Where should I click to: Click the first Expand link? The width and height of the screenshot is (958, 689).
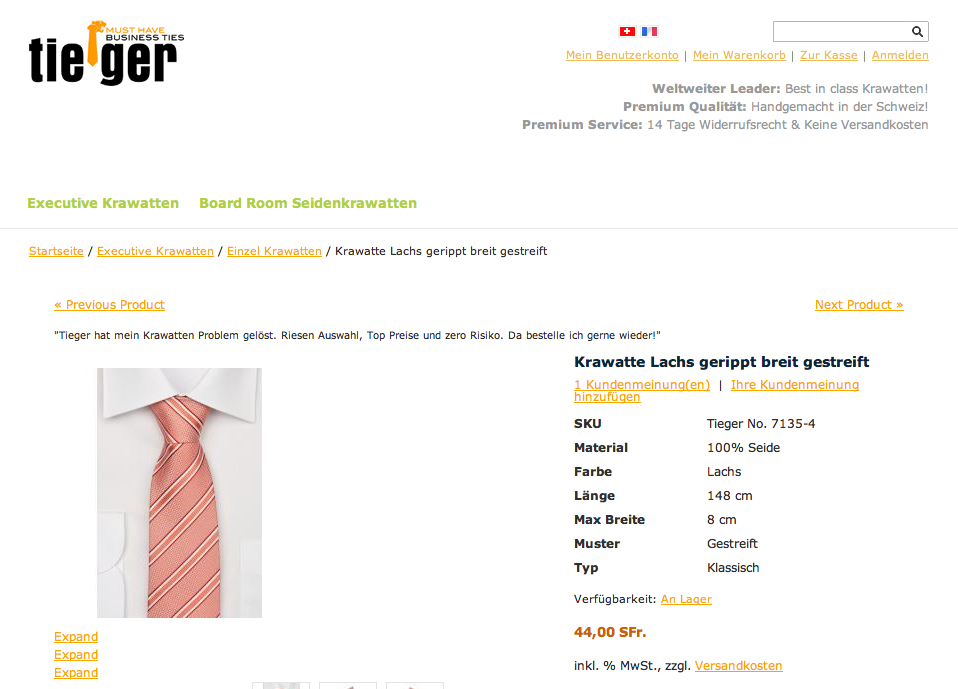coord(76,636)
